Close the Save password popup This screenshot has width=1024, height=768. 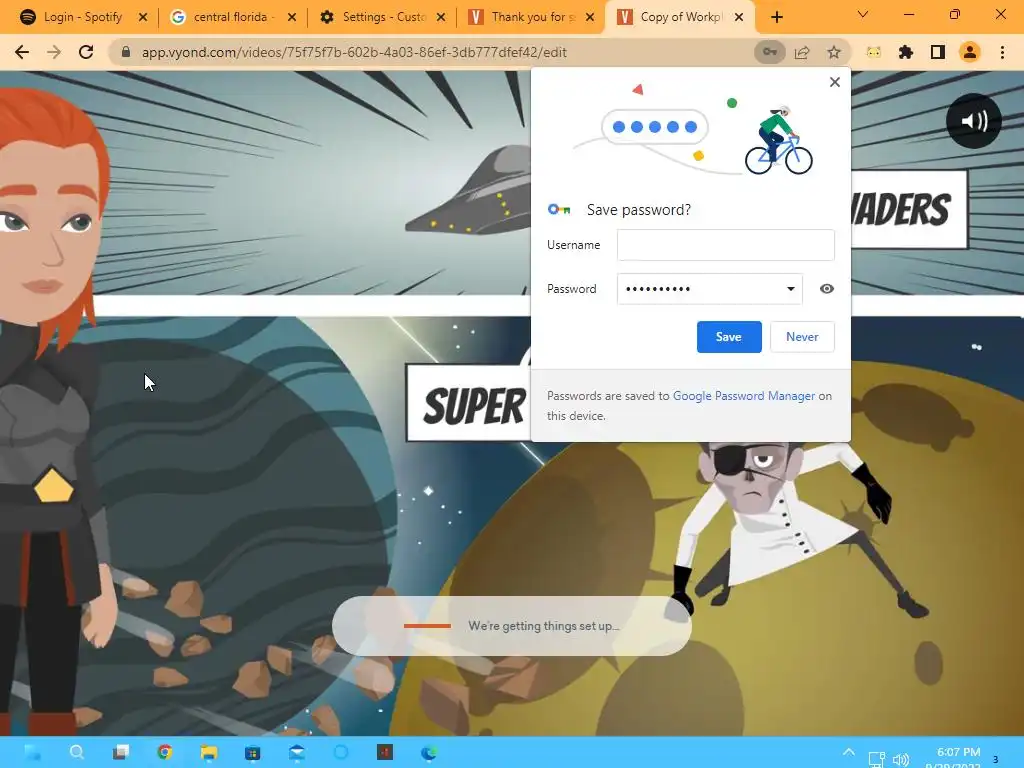coord(835,82)
